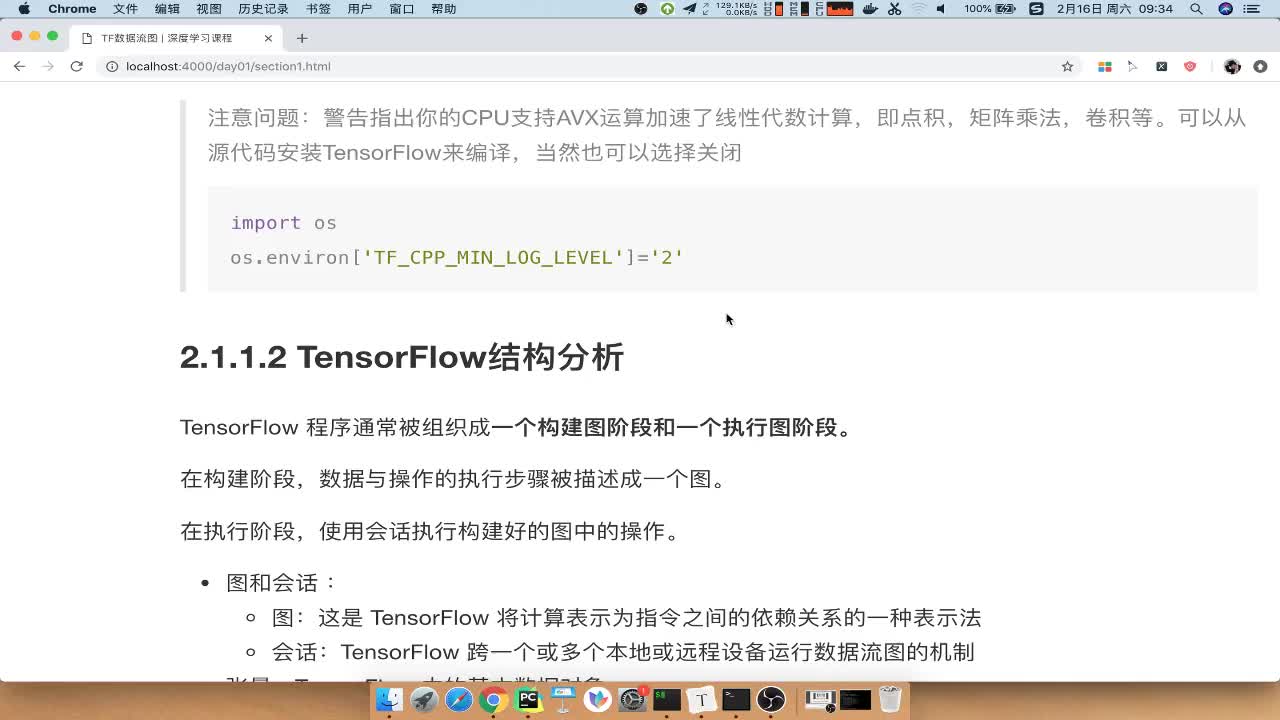
Task: Click the heading 2.1.1.2 TensorFlow结构分析
Action: [402, 357]
